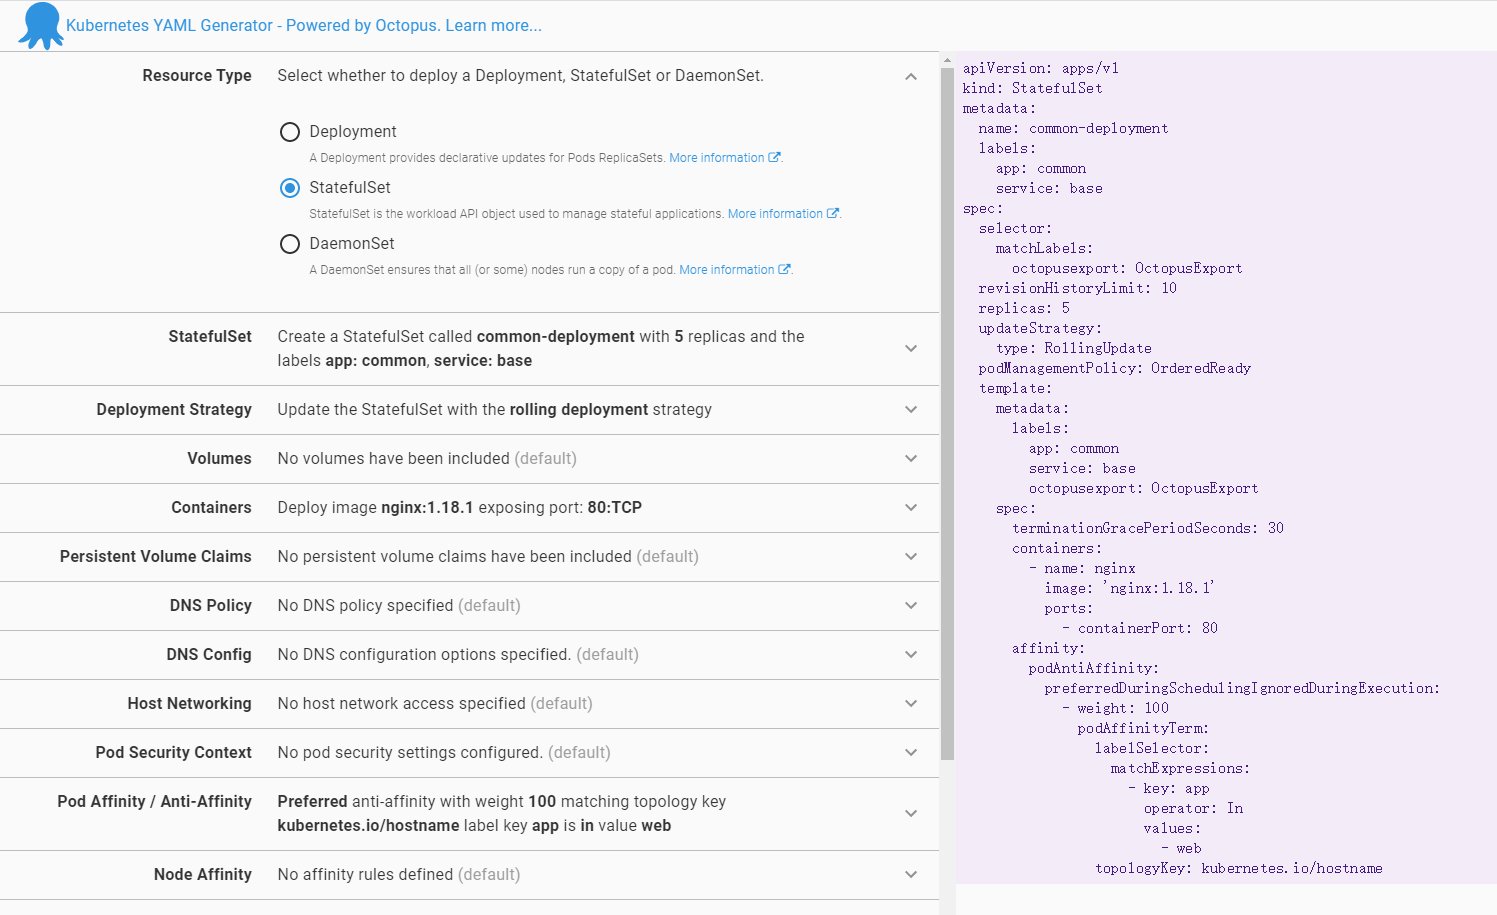Expand the Pod Affinity / Anti-Affinity chevron
Viewport: 1497px width, 915px height.
tap(910, 814)
